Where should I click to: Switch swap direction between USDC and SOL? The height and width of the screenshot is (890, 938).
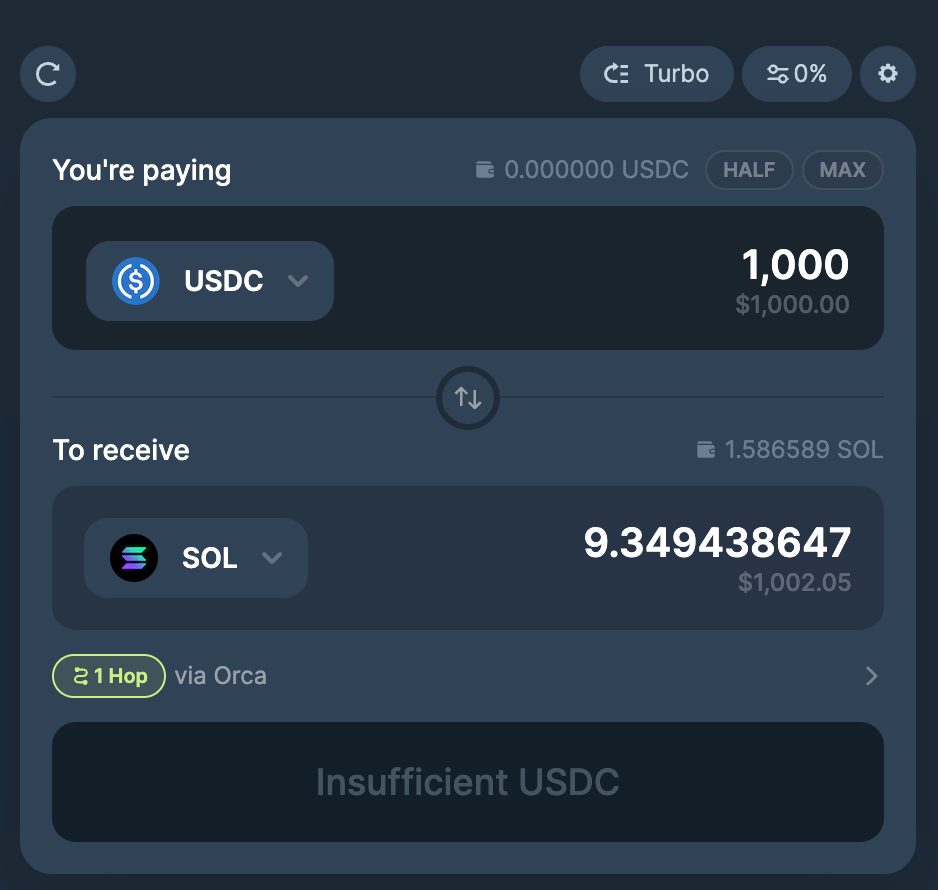[467, 397]
